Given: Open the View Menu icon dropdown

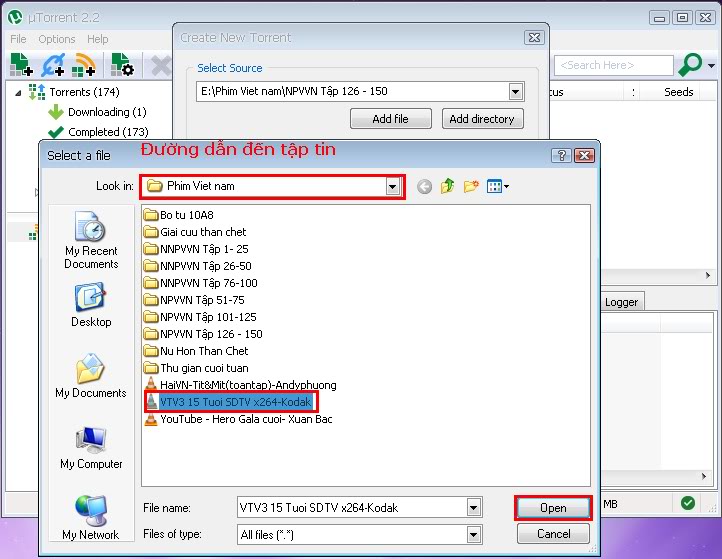Looking at the screenshot, I should [x=498, y=186].
